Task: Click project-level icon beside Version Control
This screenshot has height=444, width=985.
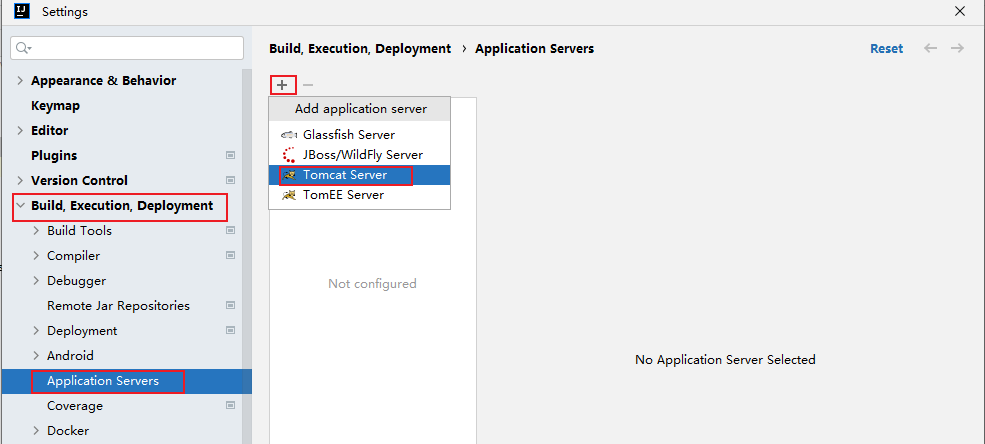Action: tap(231, 180)
